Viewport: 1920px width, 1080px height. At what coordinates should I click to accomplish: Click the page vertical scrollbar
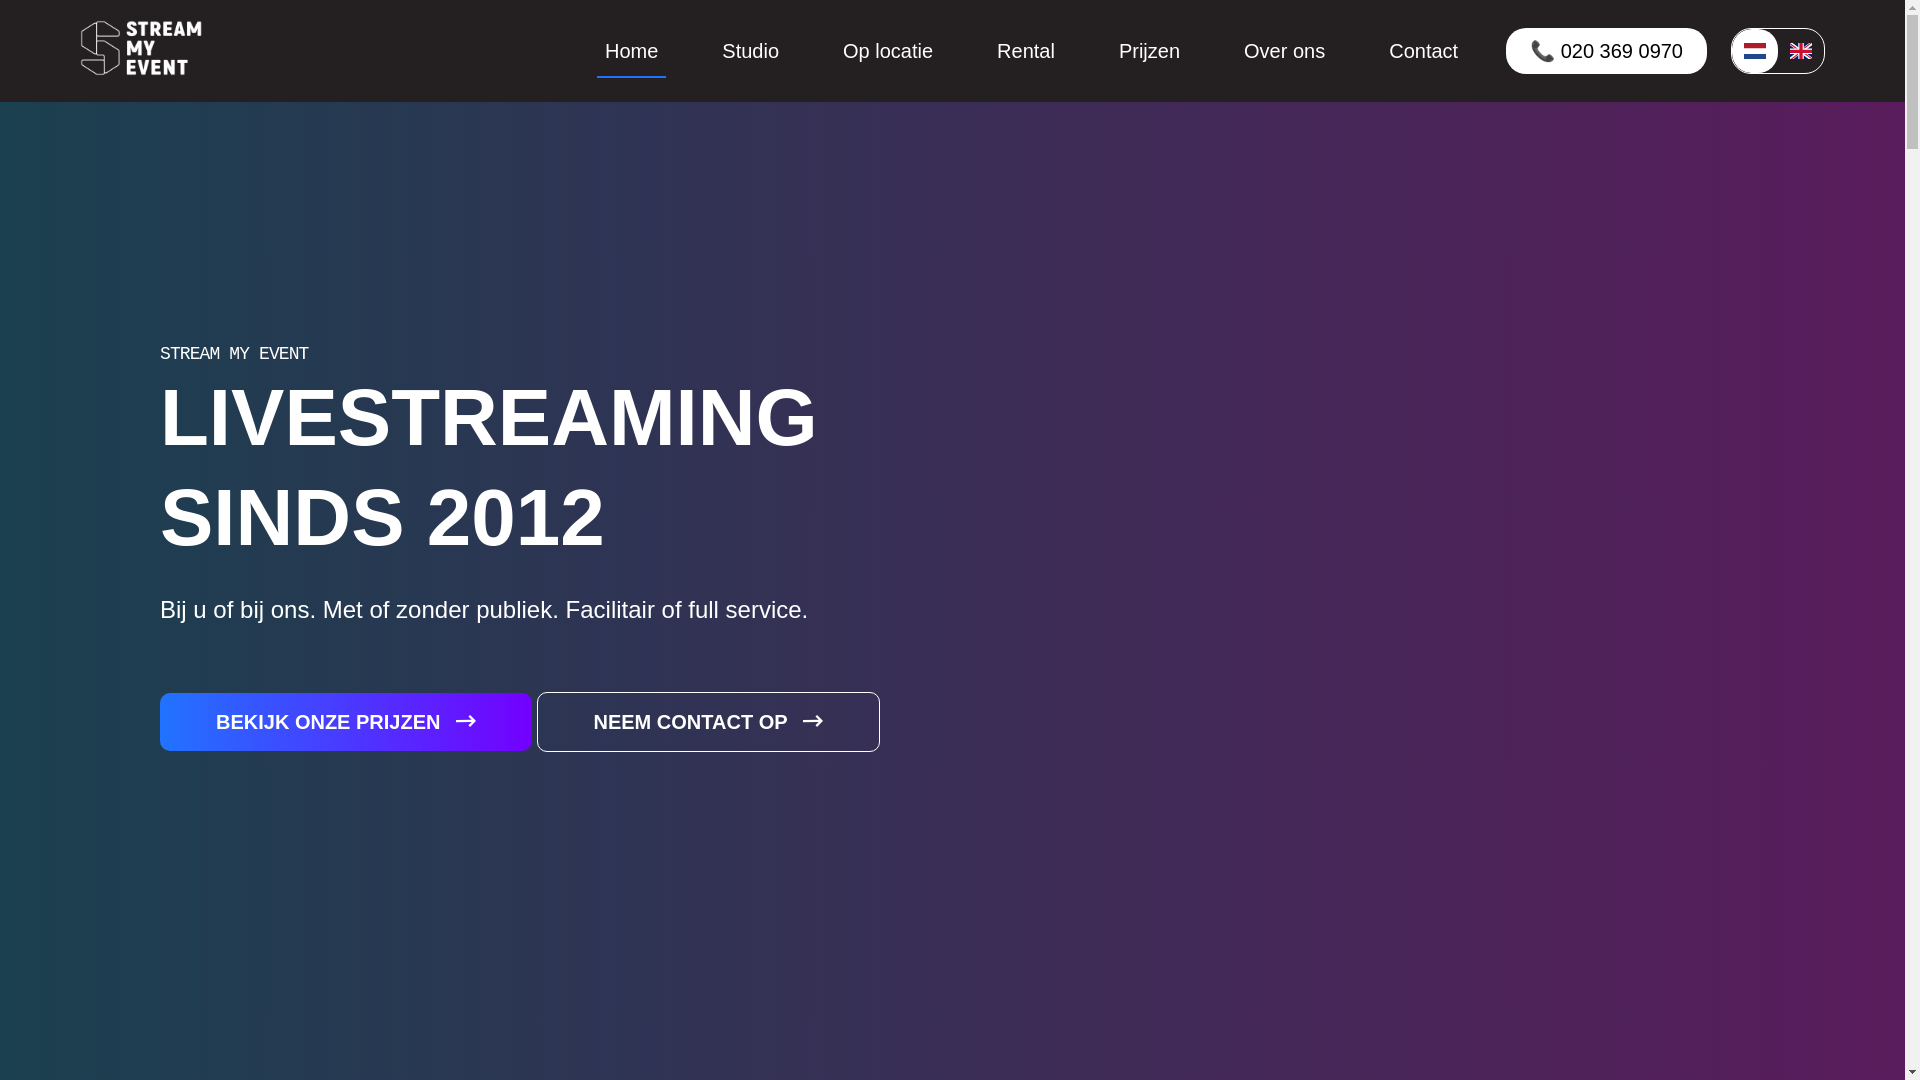coord(1912,540)
